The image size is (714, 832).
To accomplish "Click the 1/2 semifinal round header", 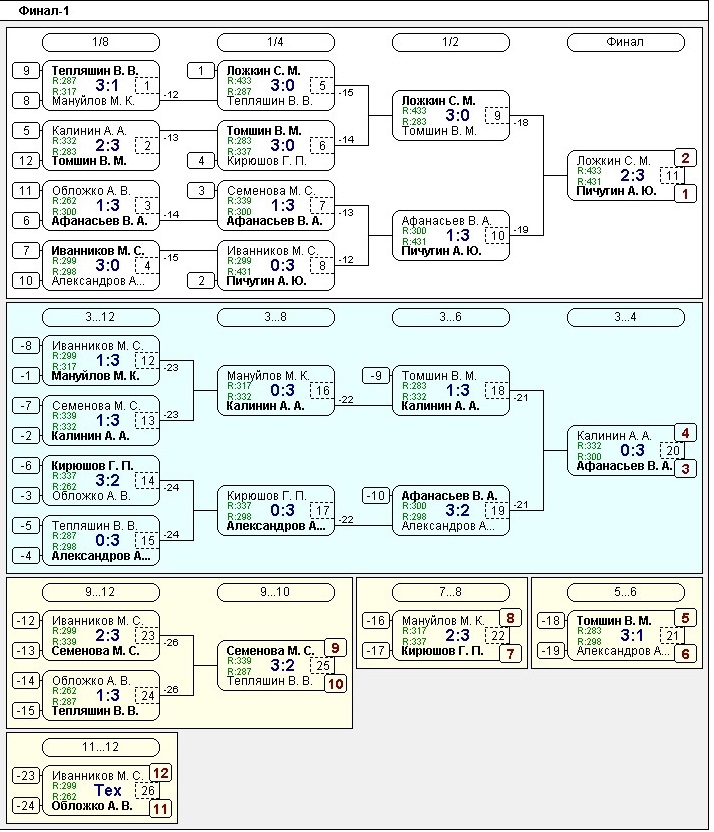I will (451, 42).
